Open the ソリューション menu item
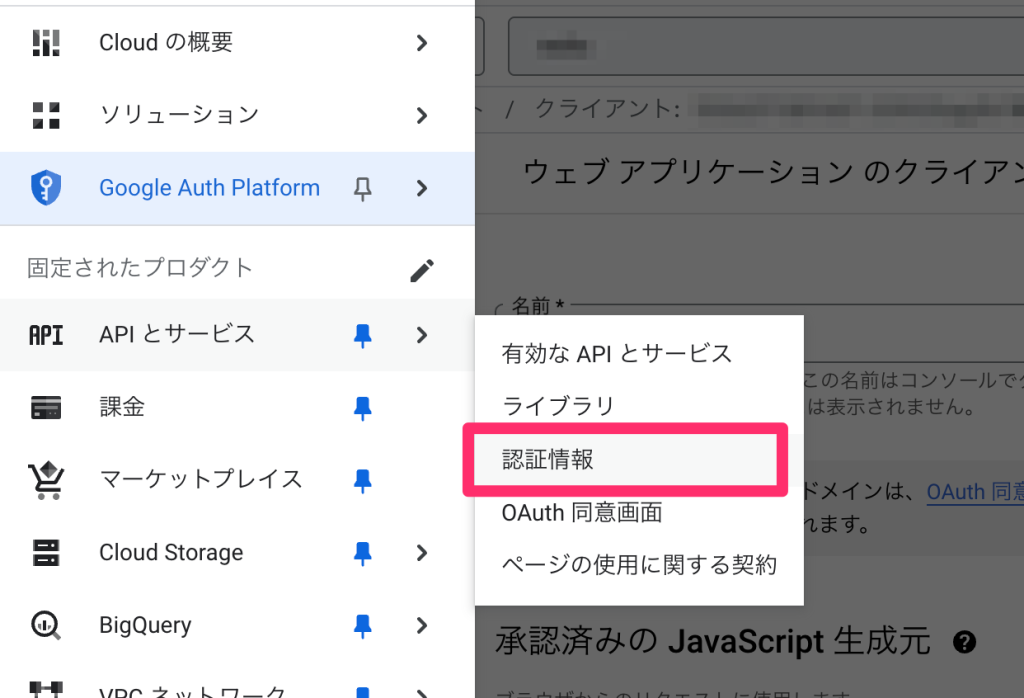This screenshot has height=698, width=1024. tap(237, 116)
